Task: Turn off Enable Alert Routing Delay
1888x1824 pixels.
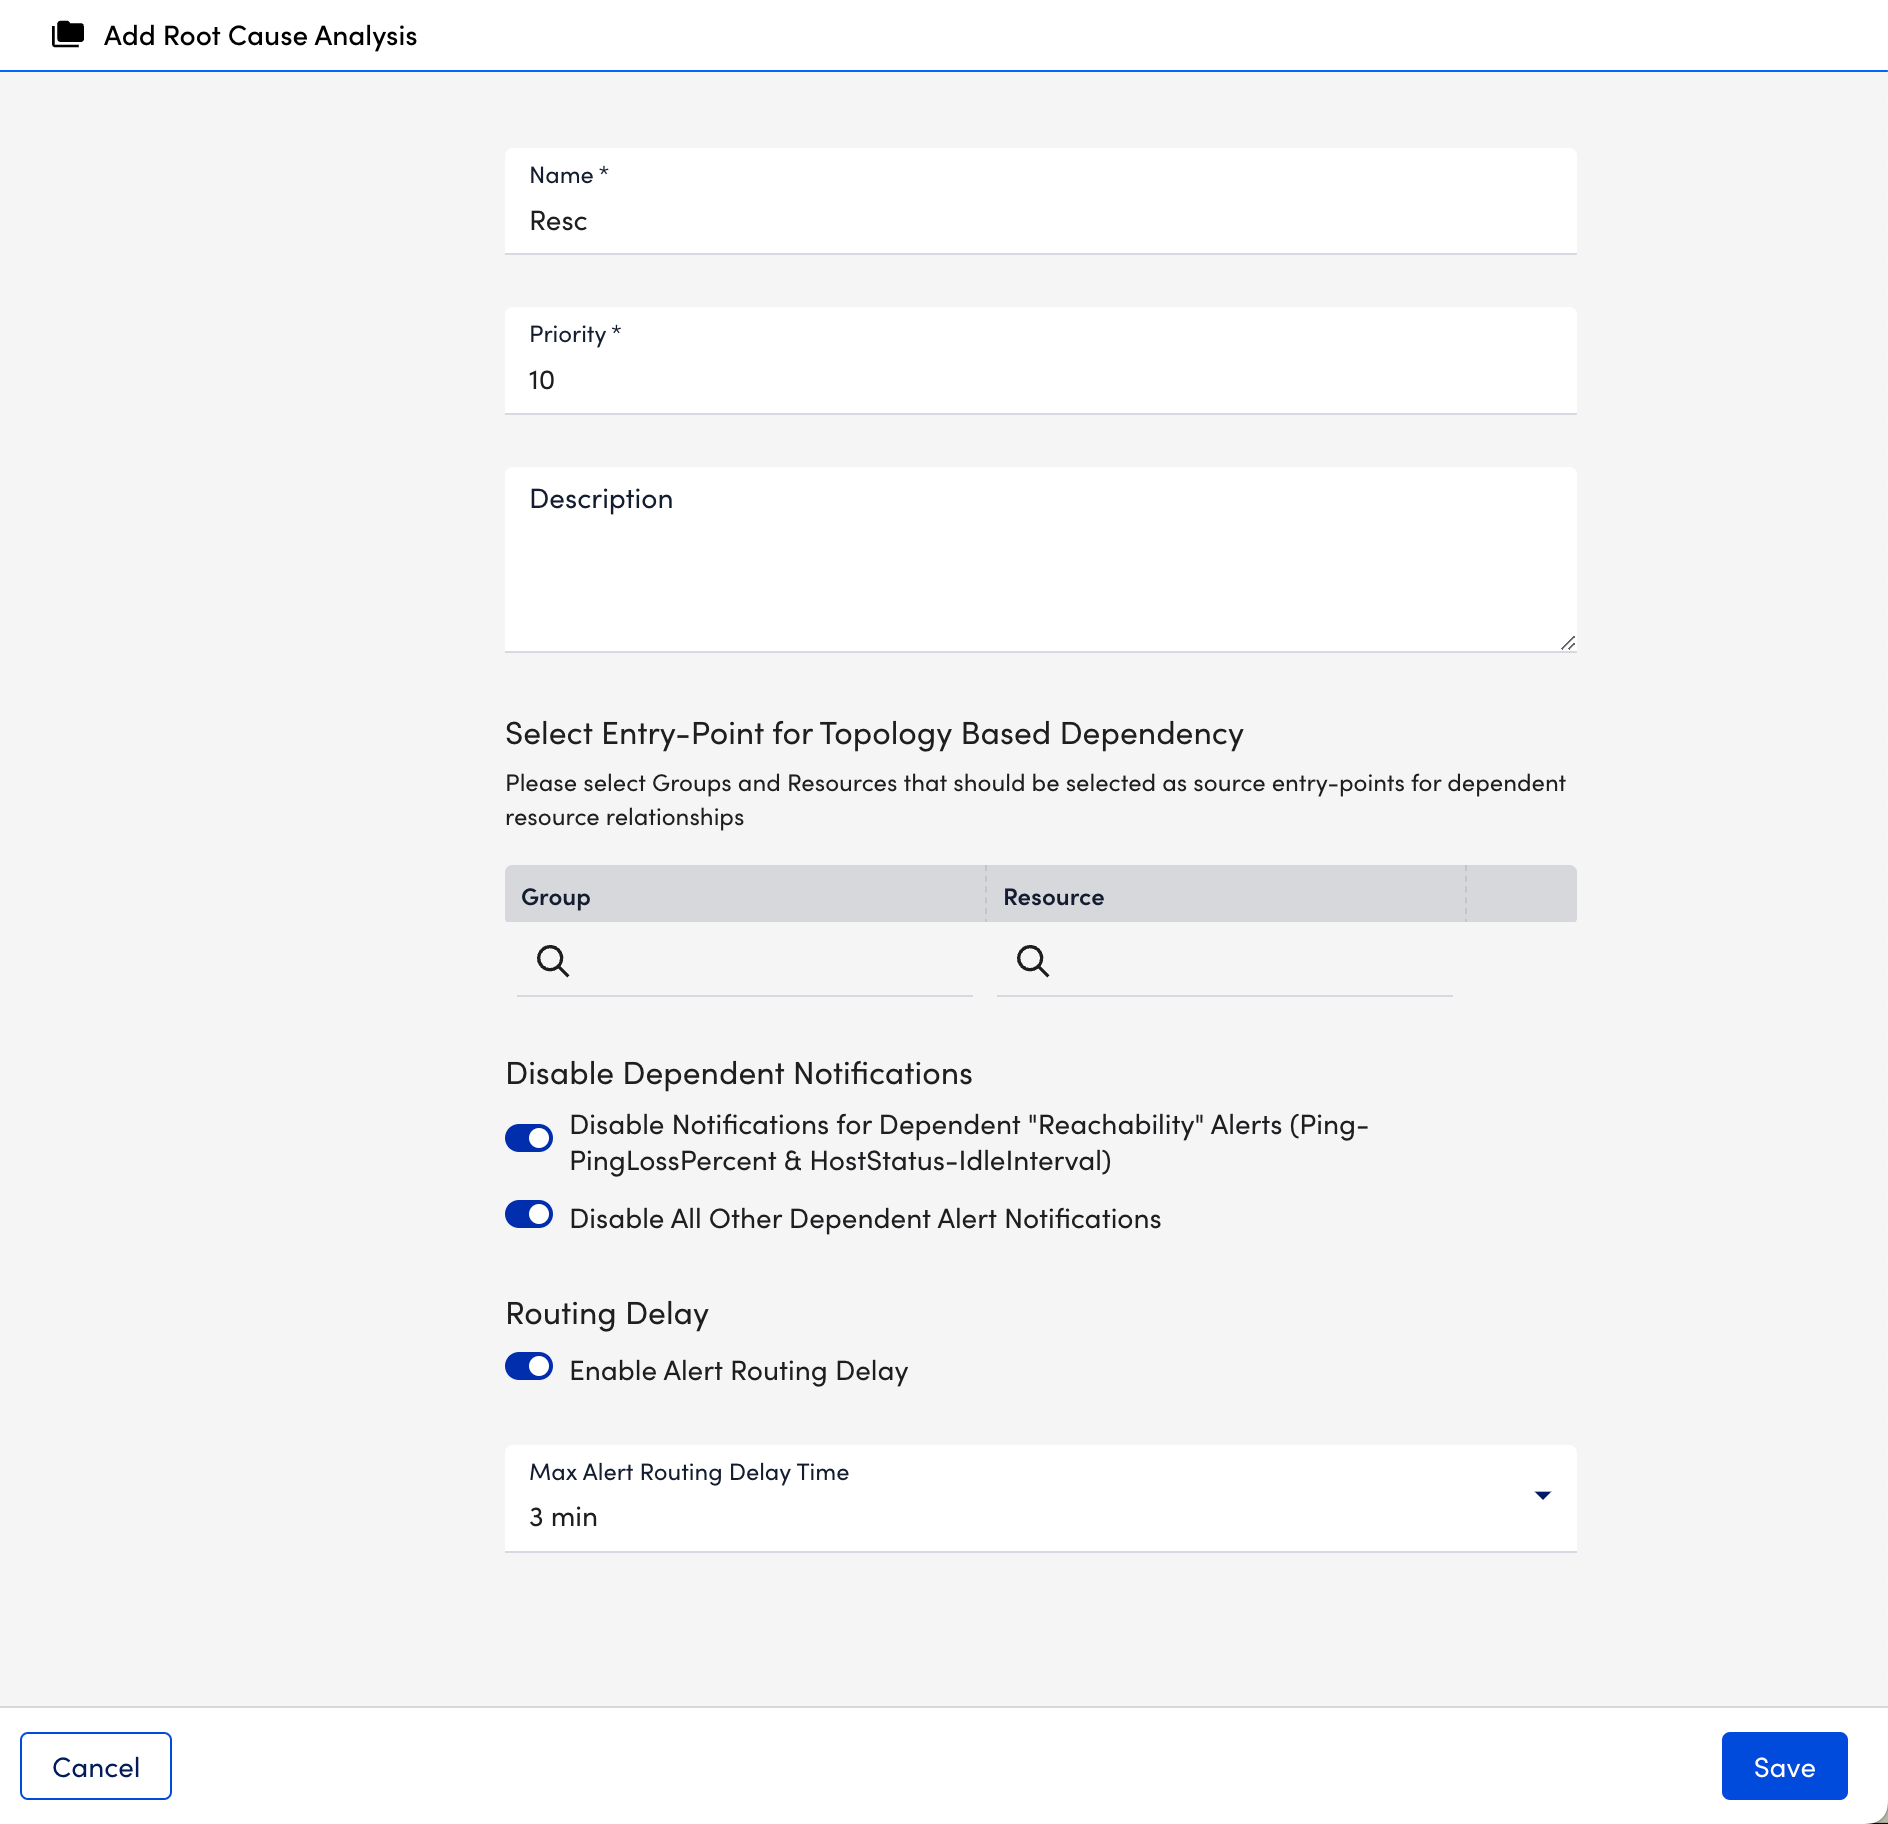Action: click(x=529, y=1367)
